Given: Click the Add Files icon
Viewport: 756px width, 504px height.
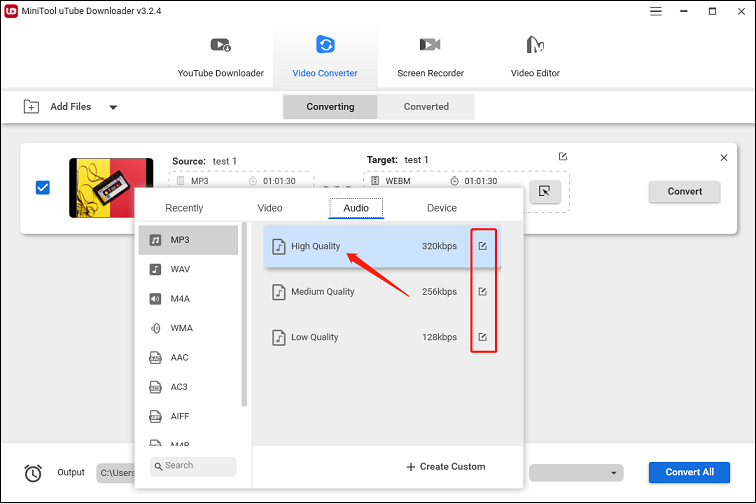Looking at the screenshot, I should pos(31,107).
